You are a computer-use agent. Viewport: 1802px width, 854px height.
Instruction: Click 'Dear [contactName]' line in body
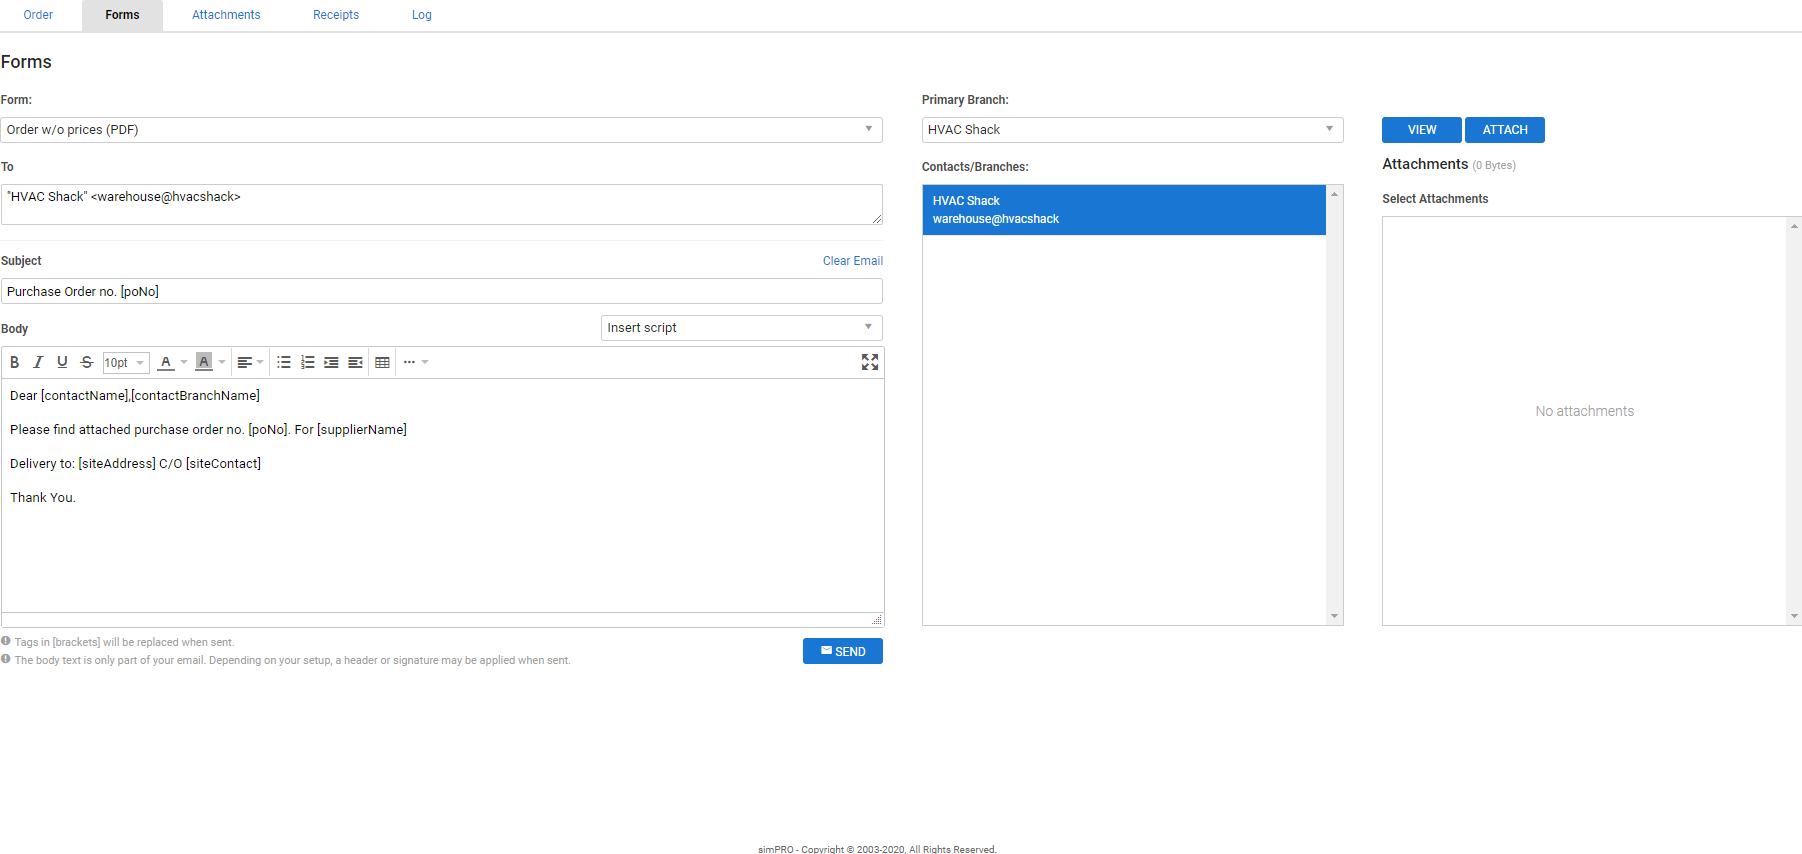[x=135, y=396]
